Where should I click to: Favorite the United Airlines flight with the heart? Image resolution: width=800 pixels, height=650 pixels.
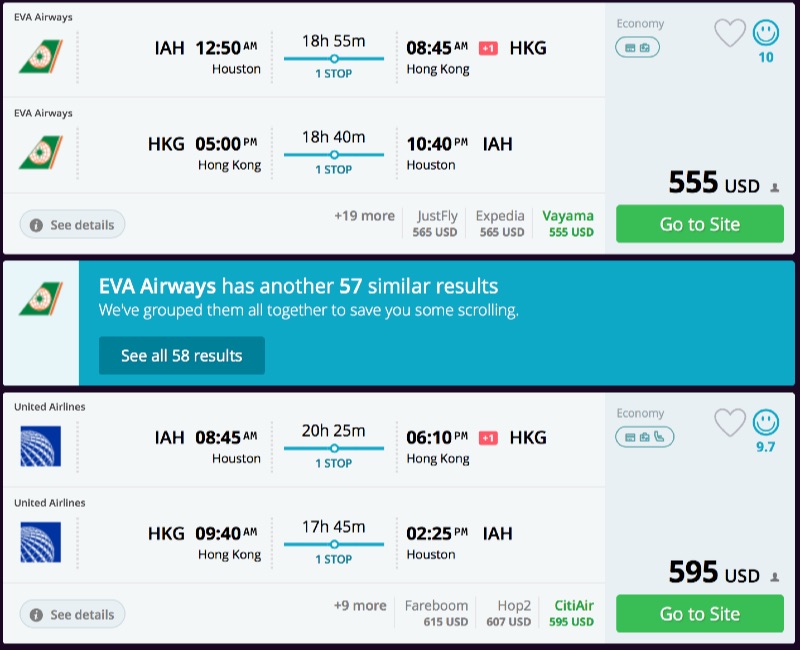[x=728, y=423]
